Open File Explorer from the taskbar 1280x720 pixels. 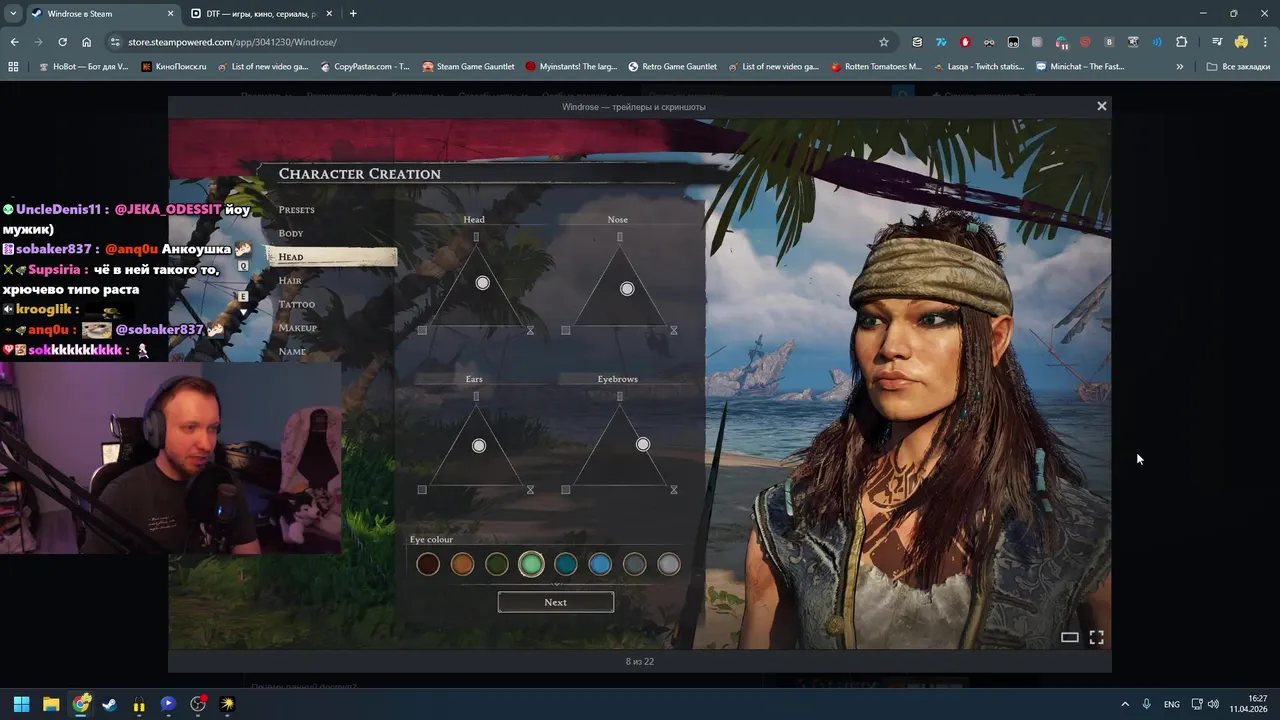pyautogui.click(x=51, y=704)
